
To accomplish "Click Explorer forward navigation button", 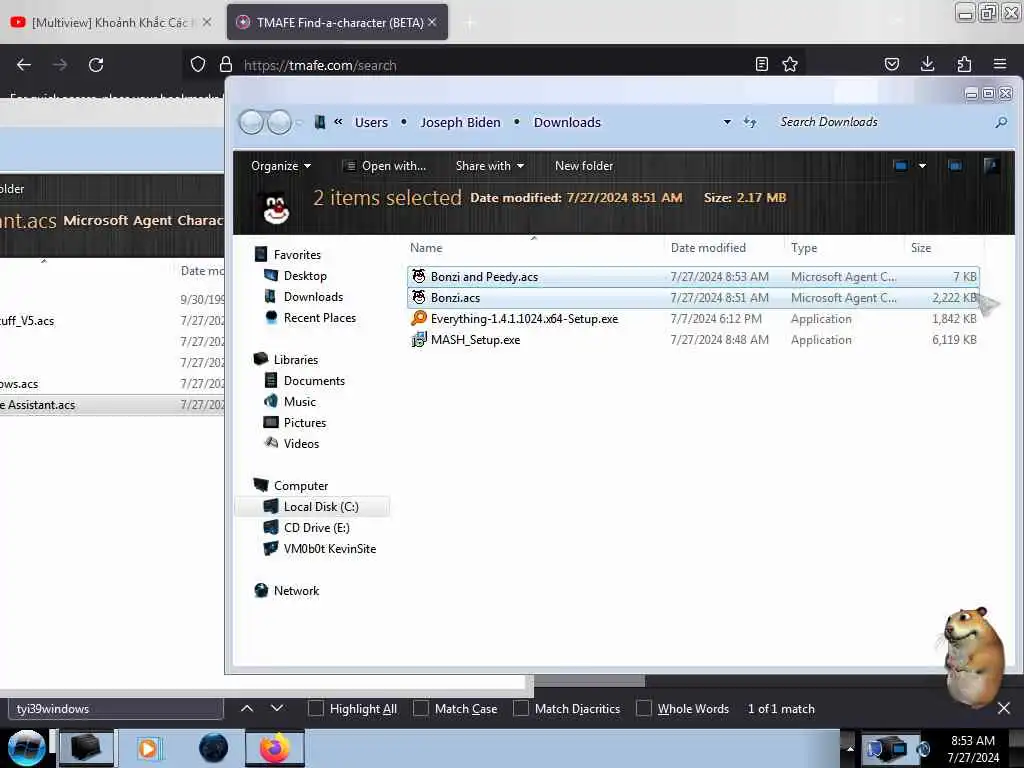I will (x=280, y=122).
